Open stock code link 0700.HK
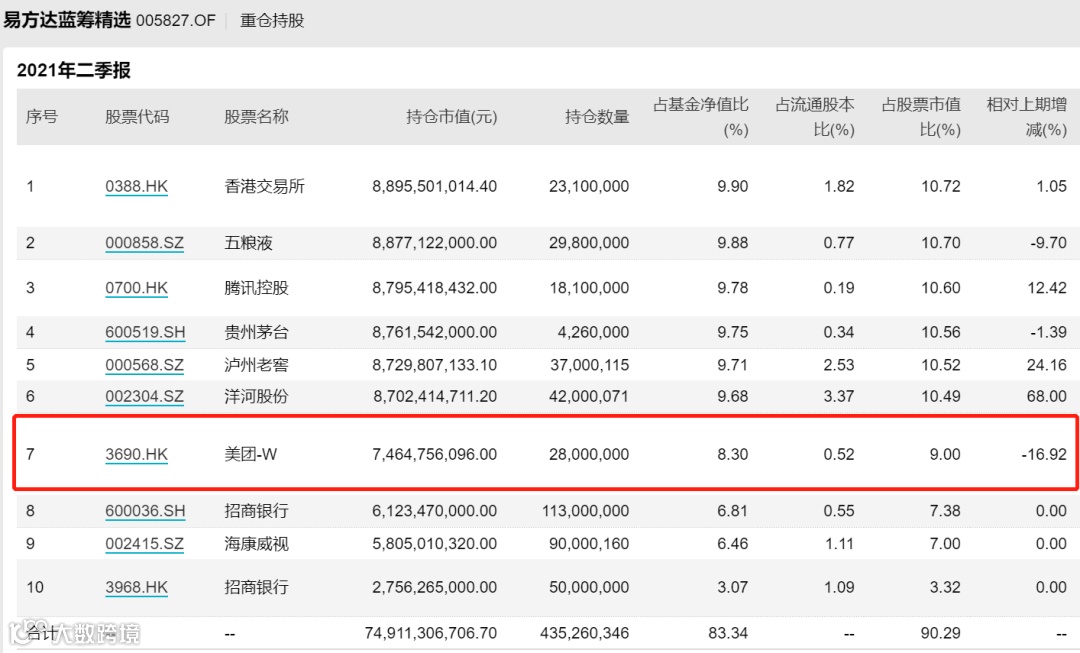The width and height of the screenshot is (1080, 653). coord(136,287)
